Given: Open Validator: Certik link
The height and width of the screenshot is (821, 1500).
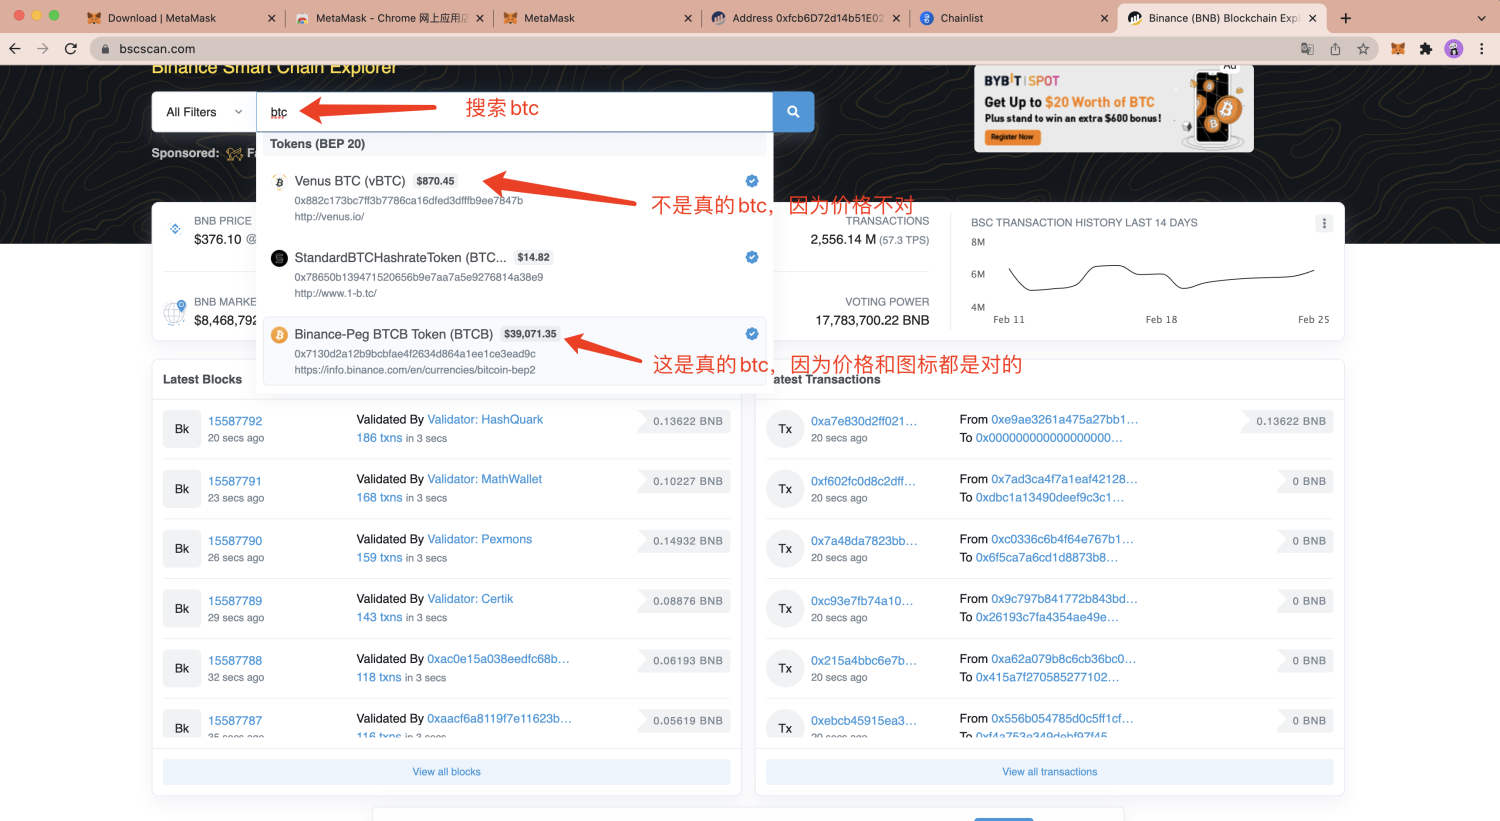Looking at the screenshot, I should point(470,600).
